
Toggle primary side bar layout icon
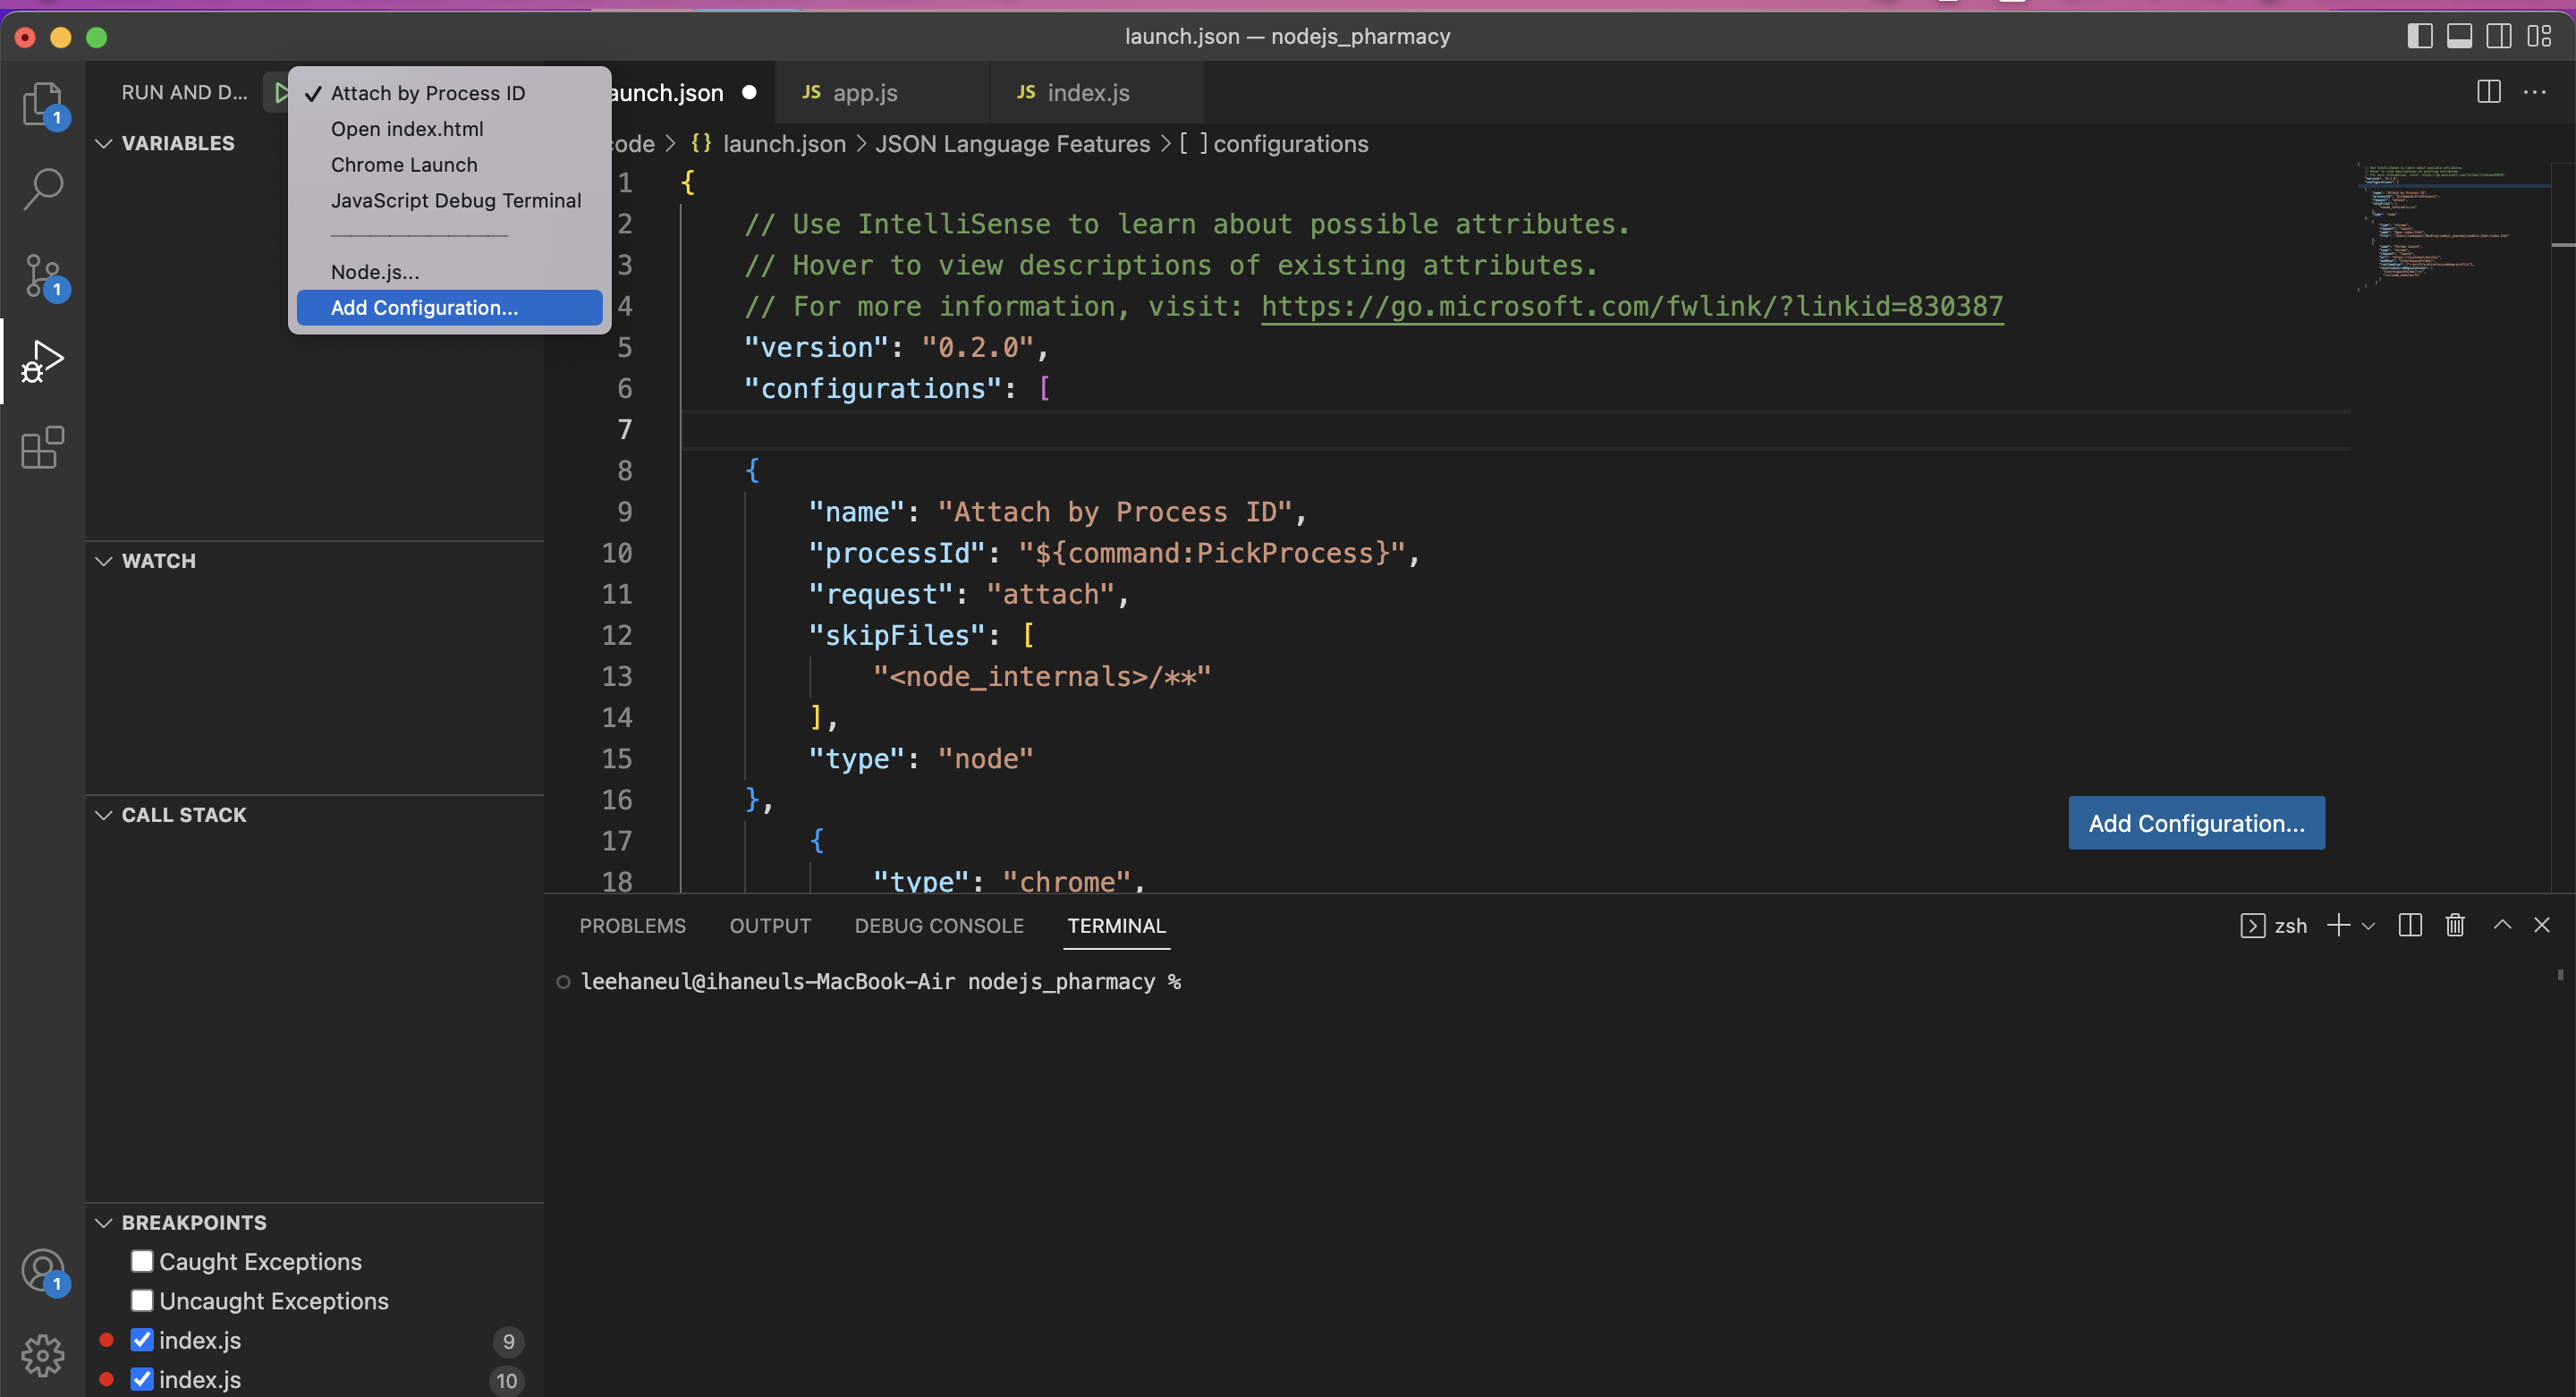[x=2420, y=36]
